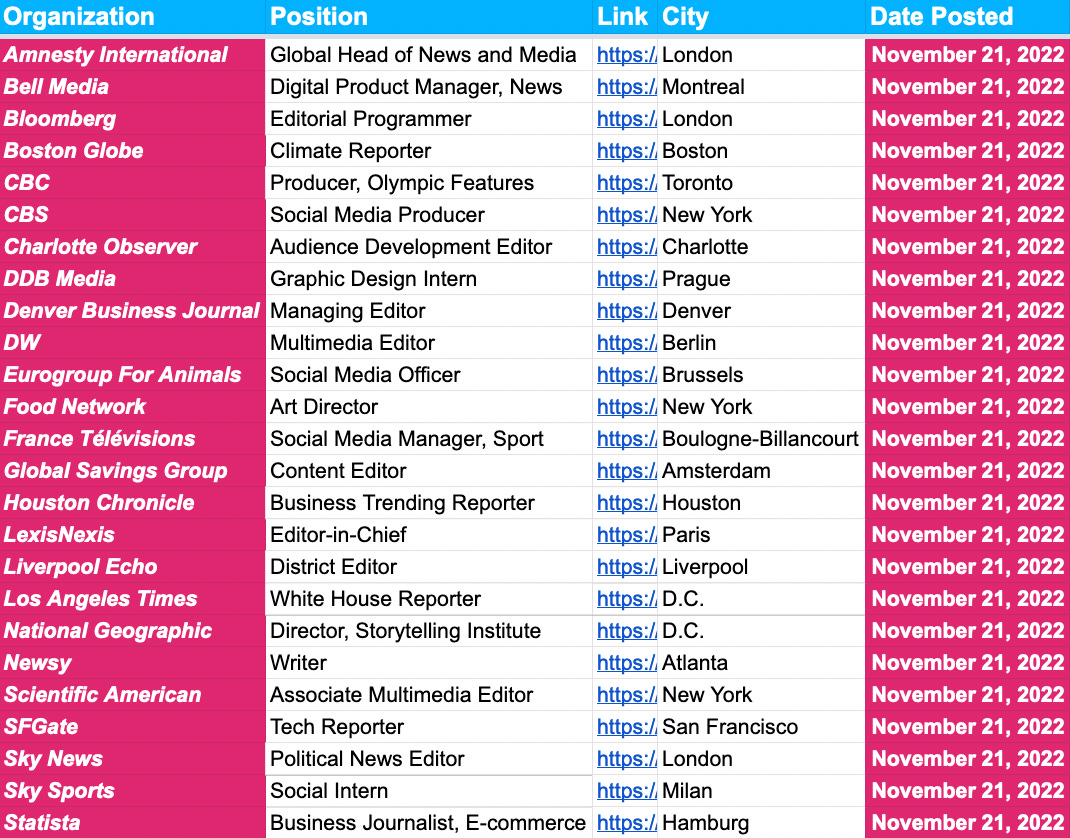
Task: Select the National Geographic cell
Action: click(132, 631)
